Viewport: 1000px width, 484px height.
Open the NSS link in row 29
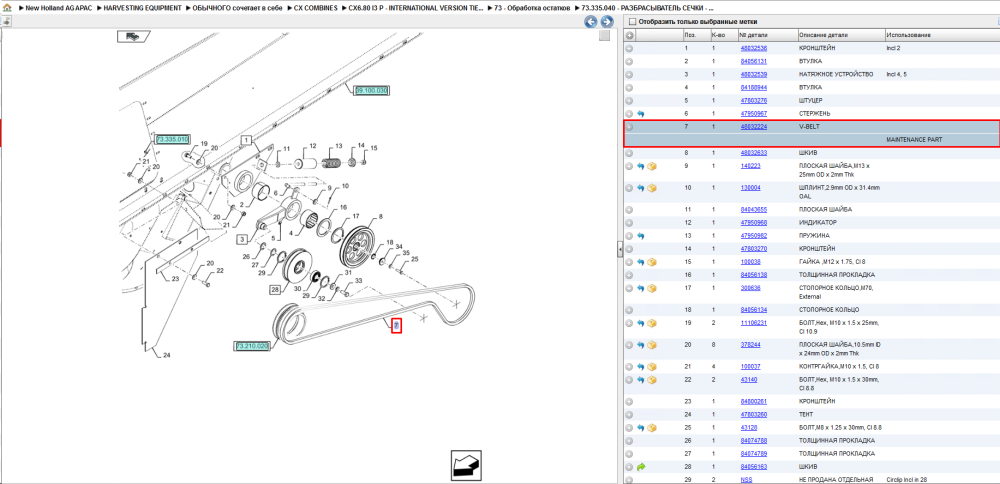[746, 480]
